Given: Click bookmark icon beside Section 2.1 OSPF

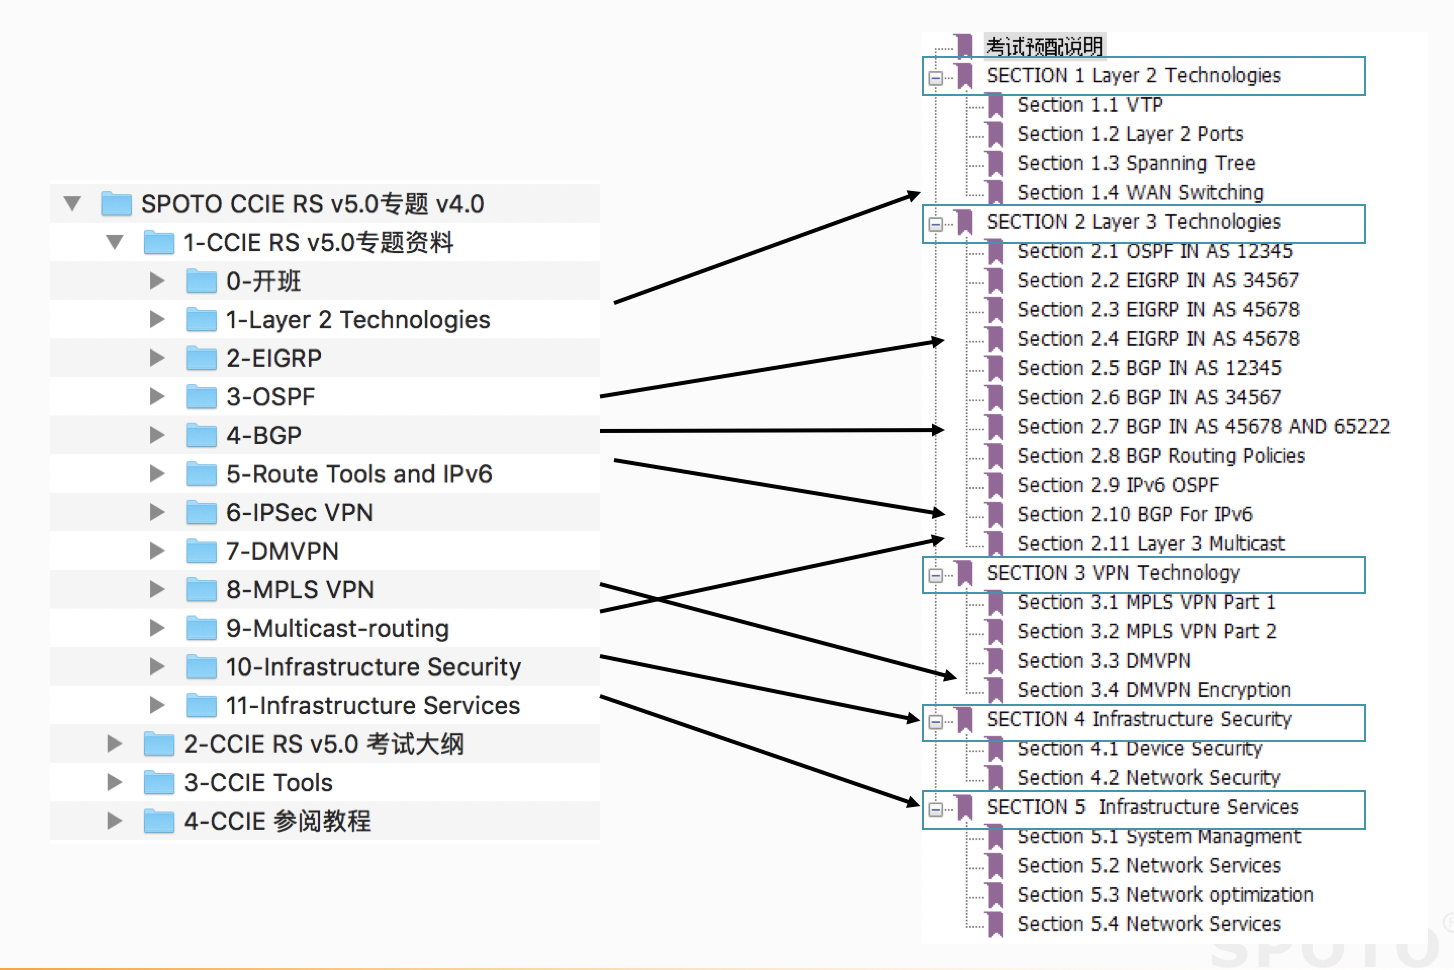Looking at the screenshot, I should (995, 252).
